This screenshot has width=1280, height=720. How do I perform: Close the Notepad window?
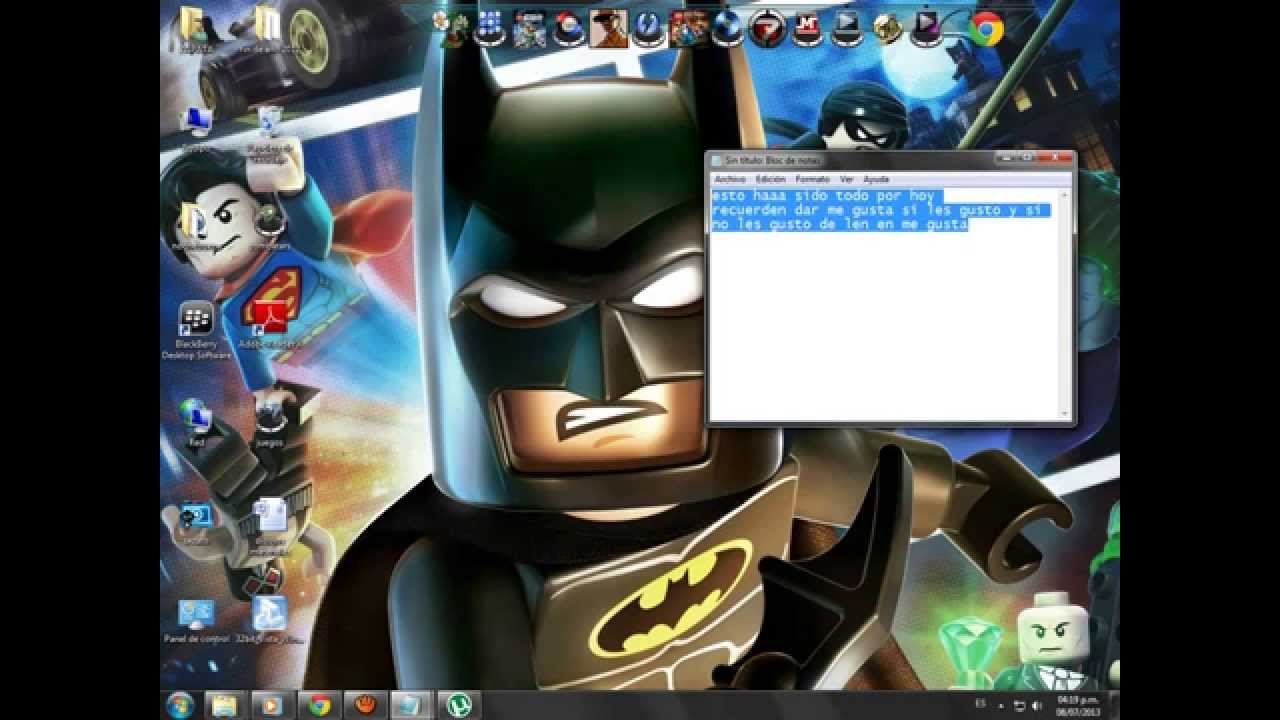[x=1056, y=159]
